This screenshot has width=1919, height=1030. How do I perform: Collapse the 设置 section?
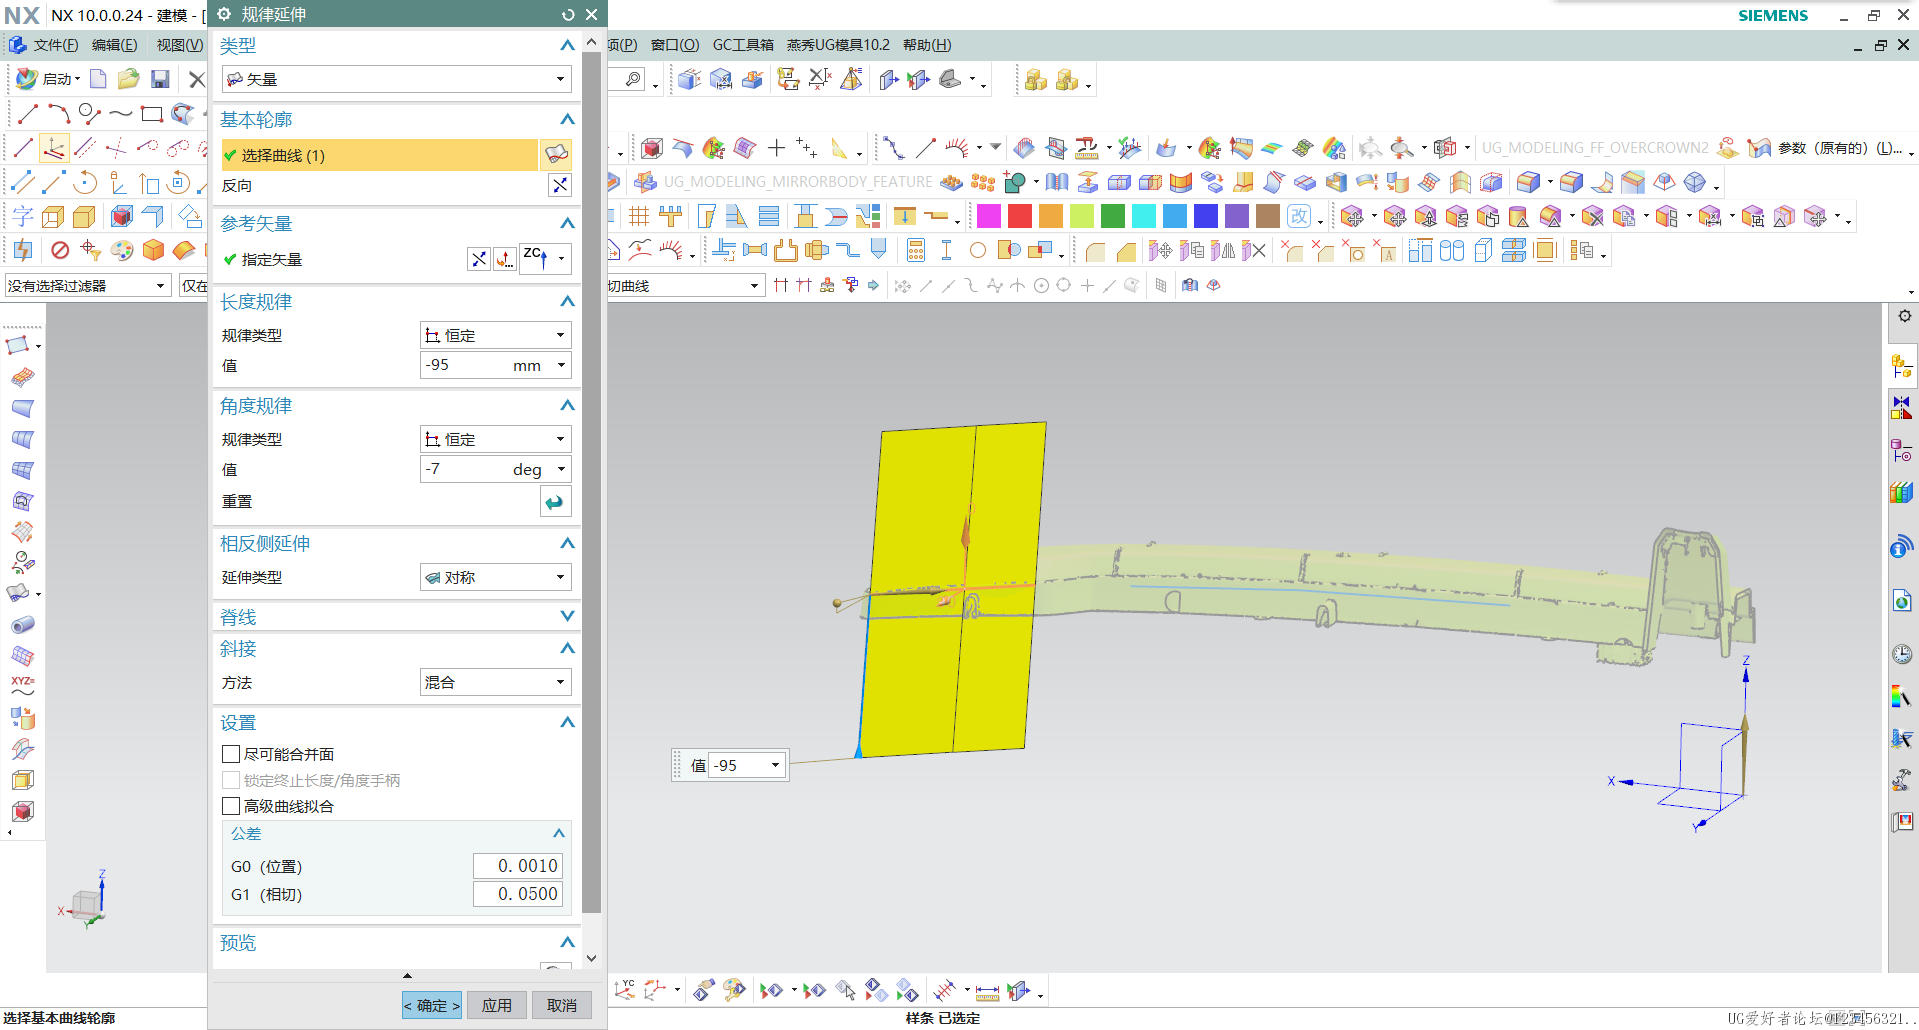point(567,722)
